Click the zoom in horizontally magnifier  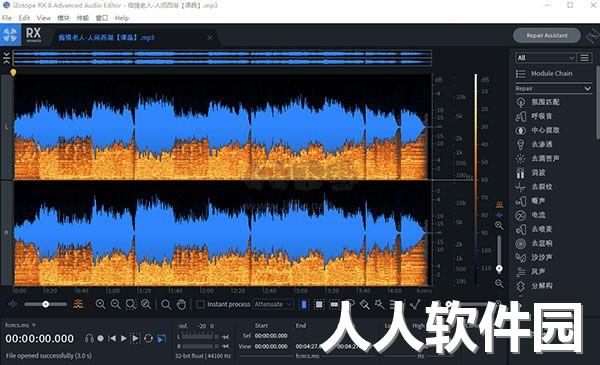(x=100, y=304)
